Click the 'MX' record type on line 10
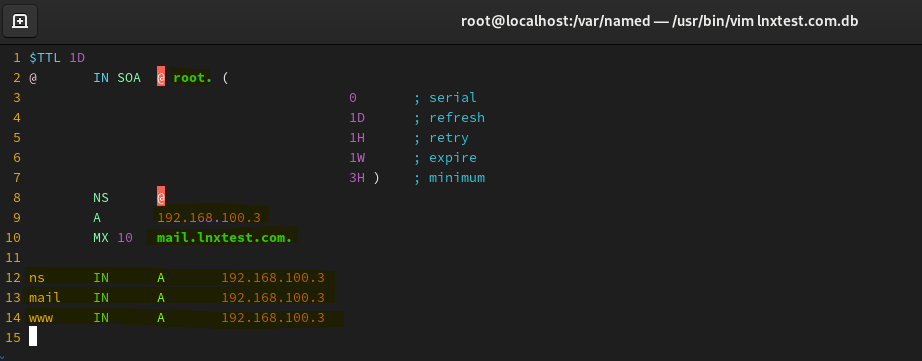This screenshot has height=361, width=922. coord(101,238)
